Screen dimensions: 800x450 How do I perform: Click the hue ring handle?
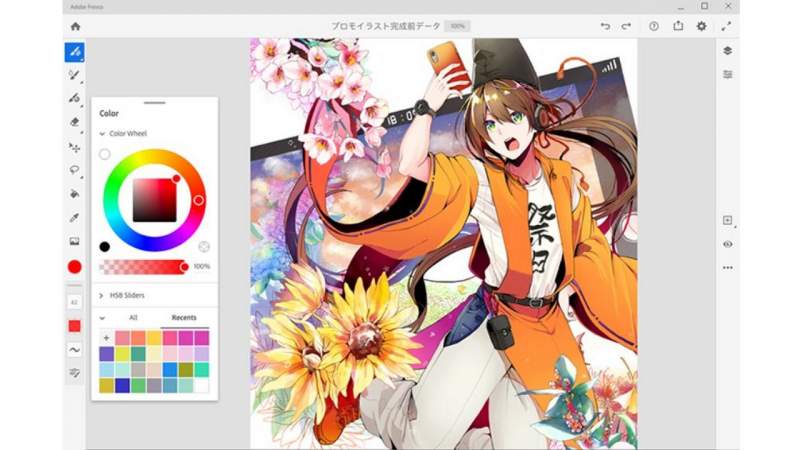pos(198,200)
